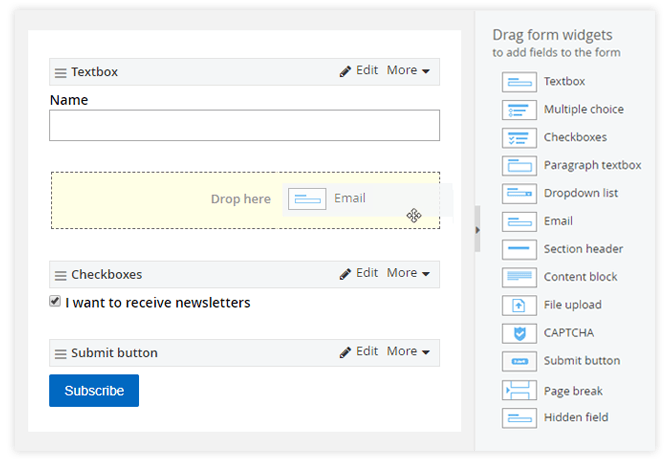
Task: Click the CAPTCHA shield widget icon
Action: [x=519, y=333]
